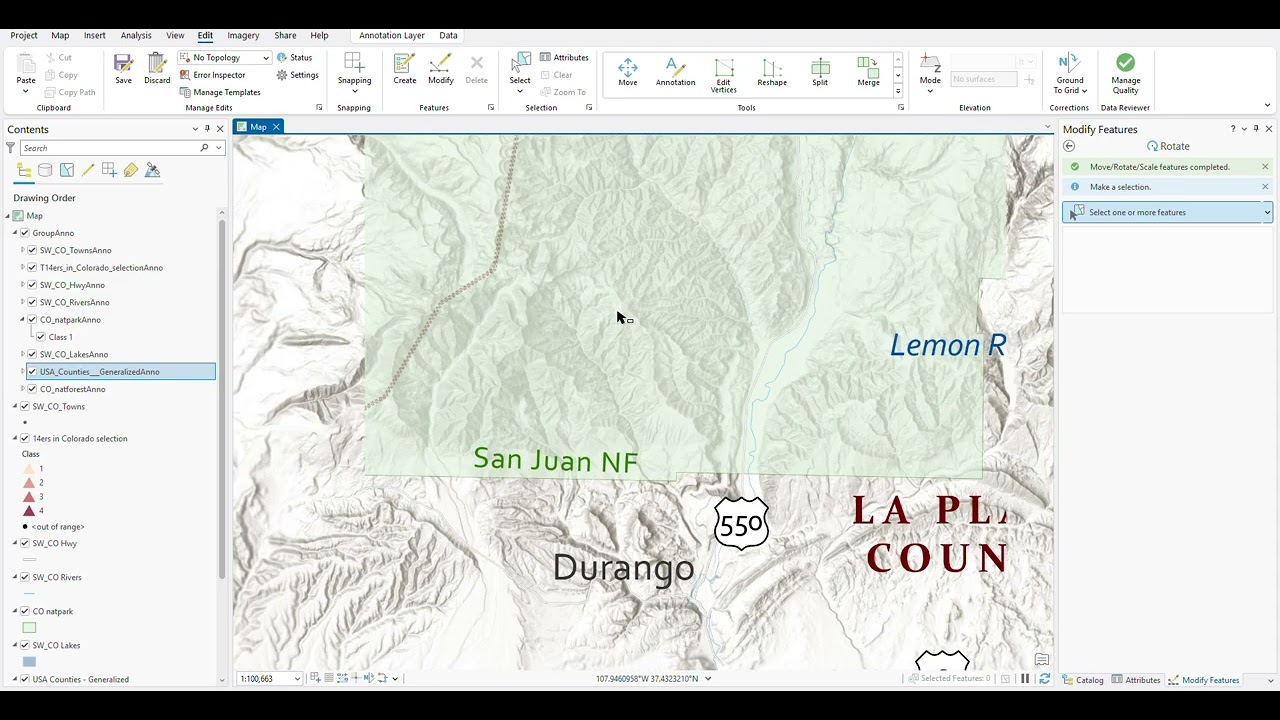Click the CO natpark green symbol swatch
Screen dimensions: 1280x720
[29, 628]
